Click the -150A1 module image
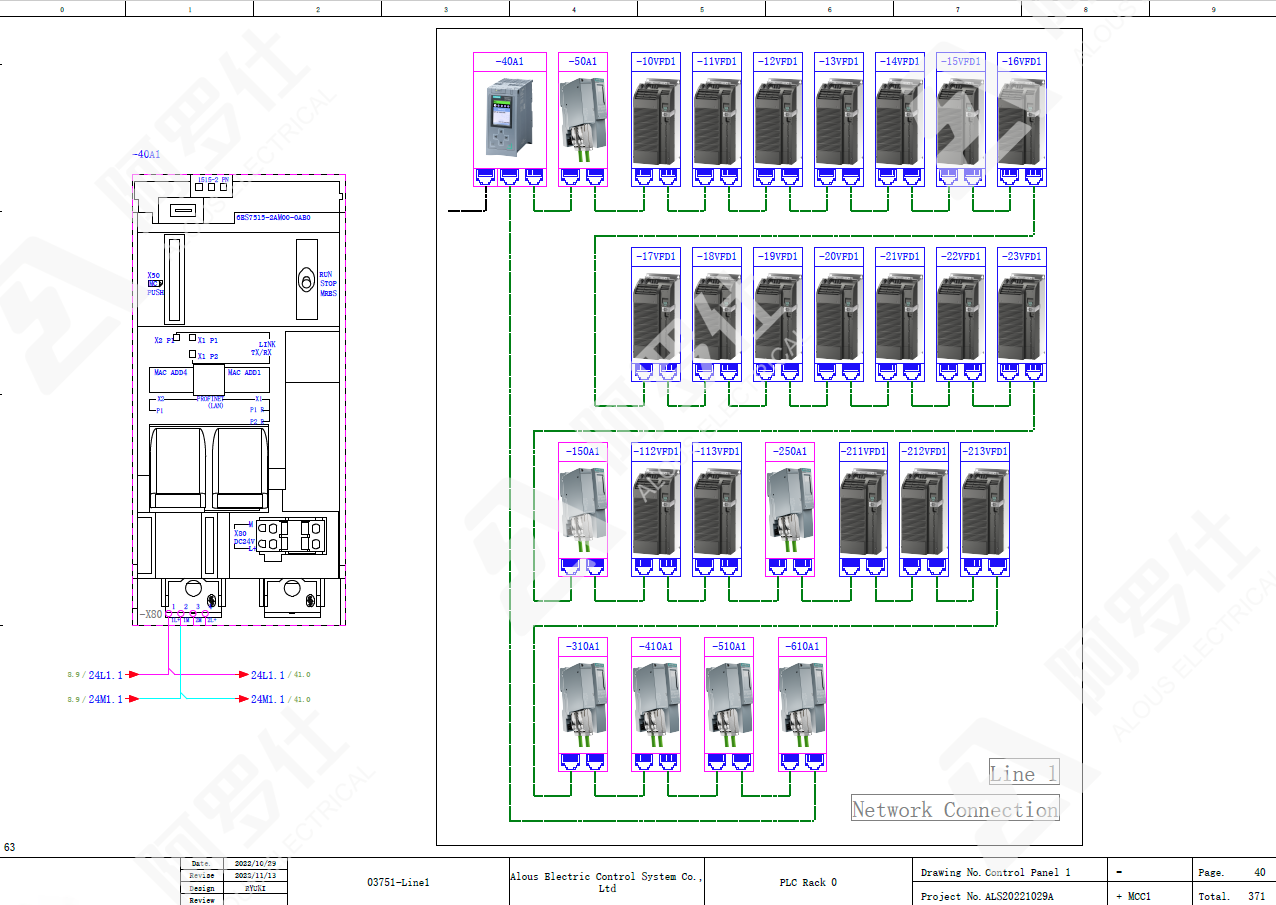The width and height of the screenshot is (1276, 905). point(582,508)
